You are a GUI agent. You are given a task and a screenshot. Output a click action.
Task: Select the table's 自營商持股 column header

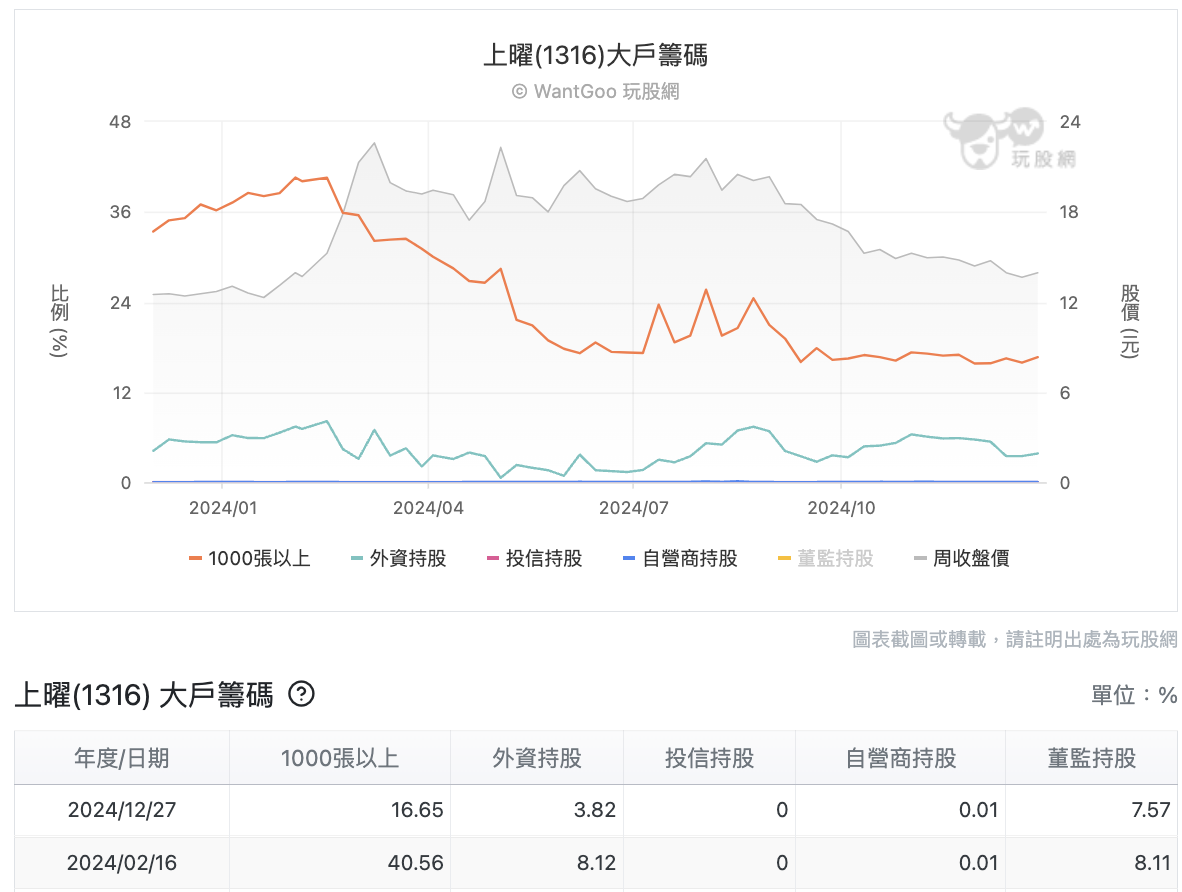coord(901,758)
